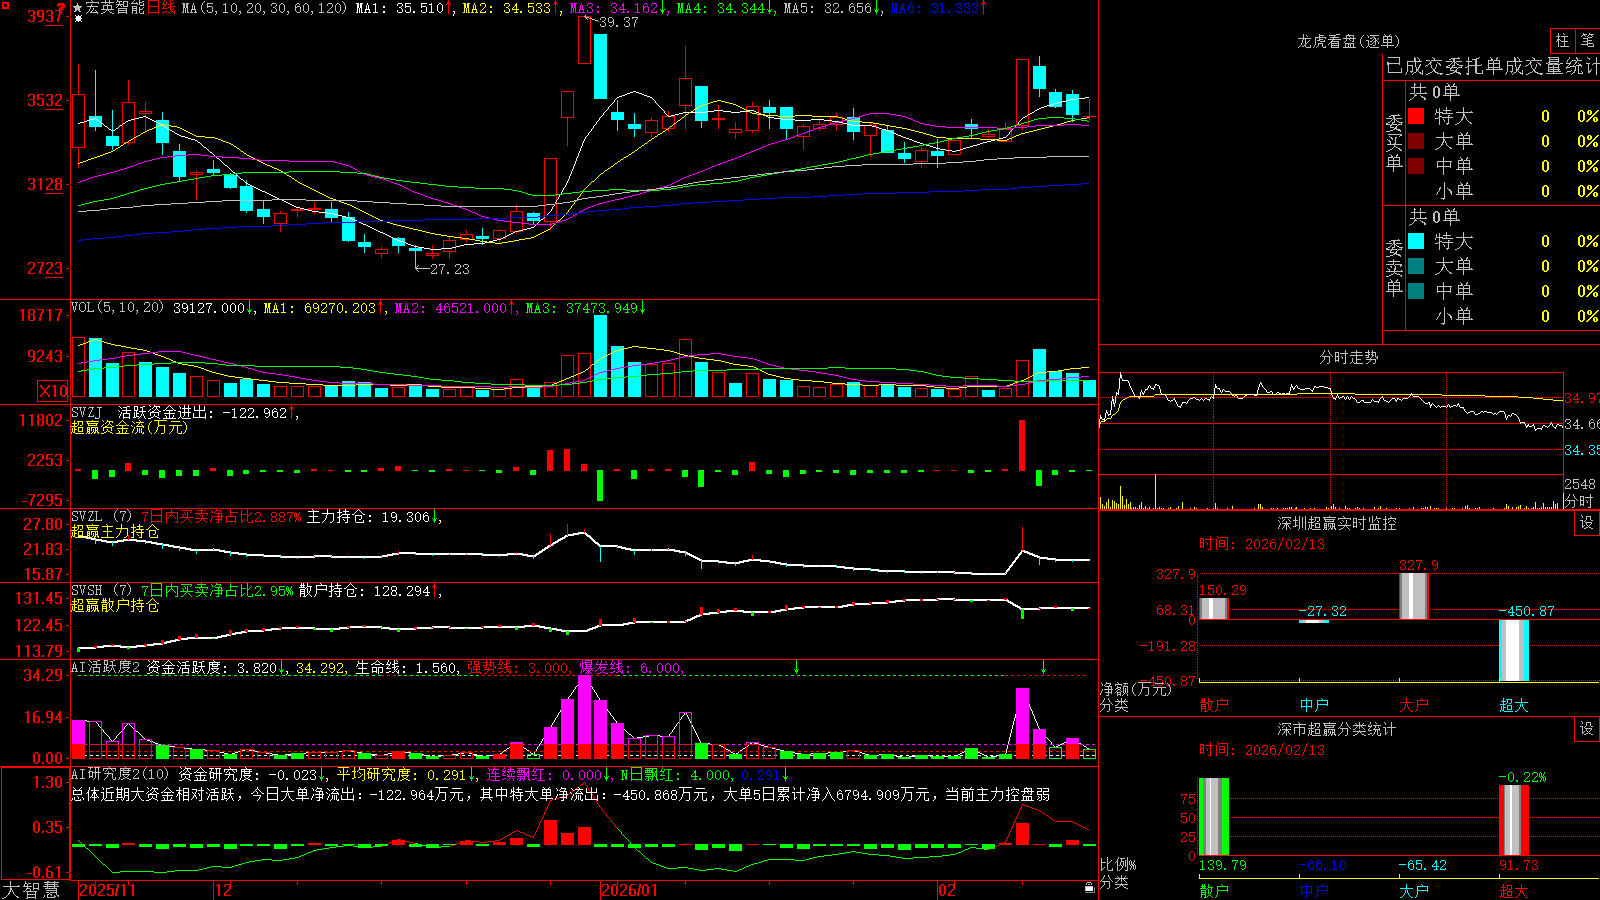Click the 大智慧 logo at bottom-left

pos(31,890)
